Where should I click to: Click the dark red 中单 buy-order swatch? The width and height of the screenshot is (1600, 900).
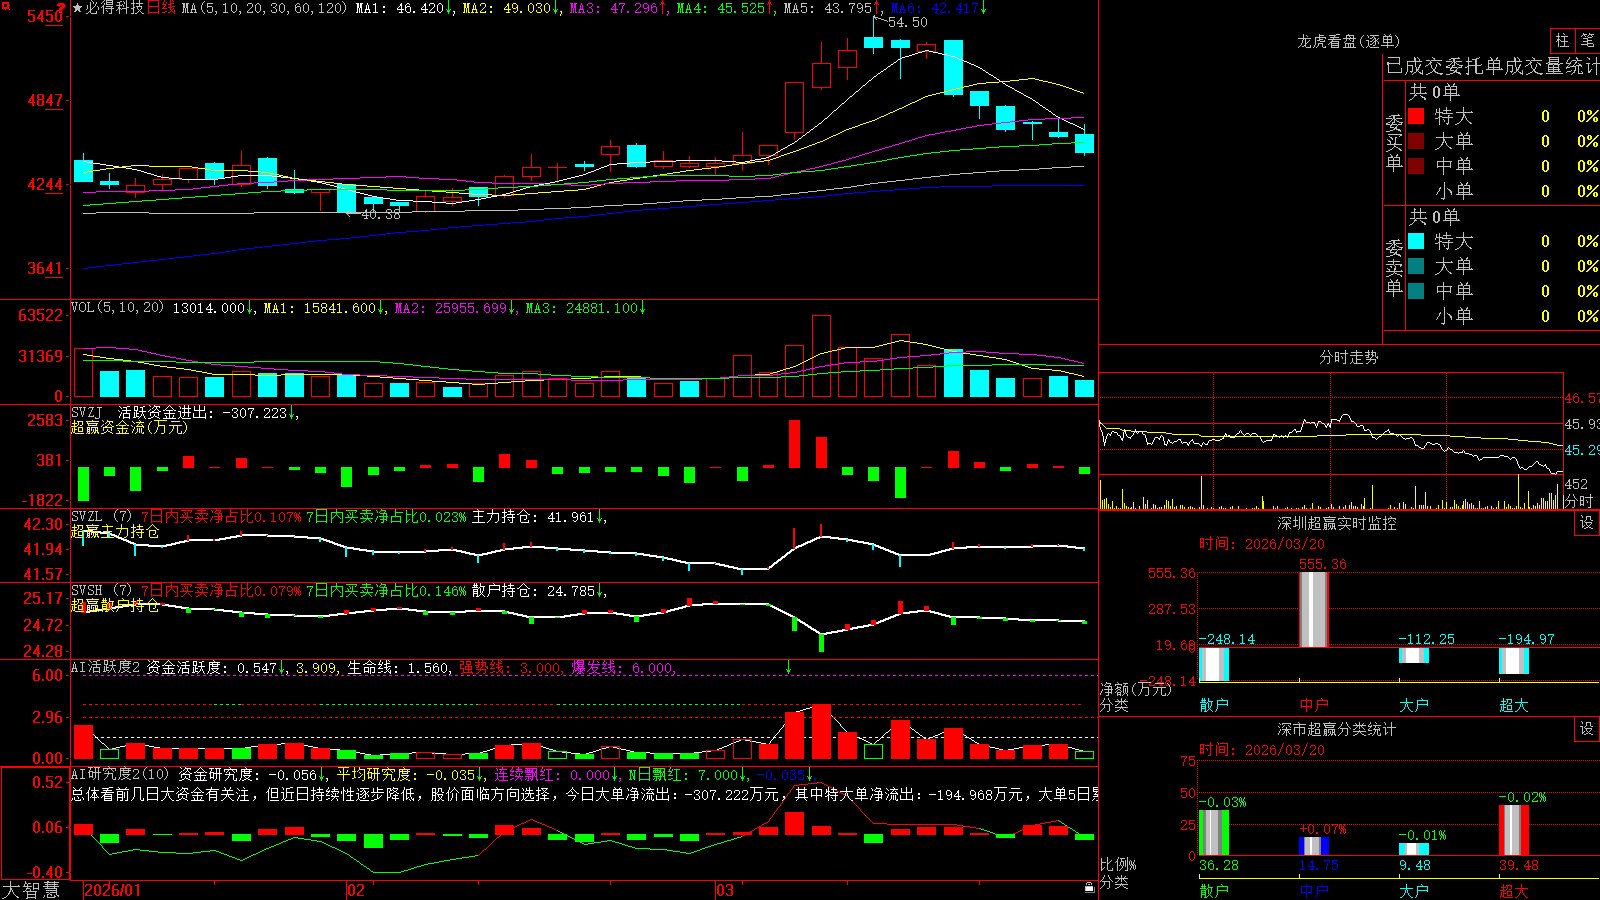pos(1416,166)
